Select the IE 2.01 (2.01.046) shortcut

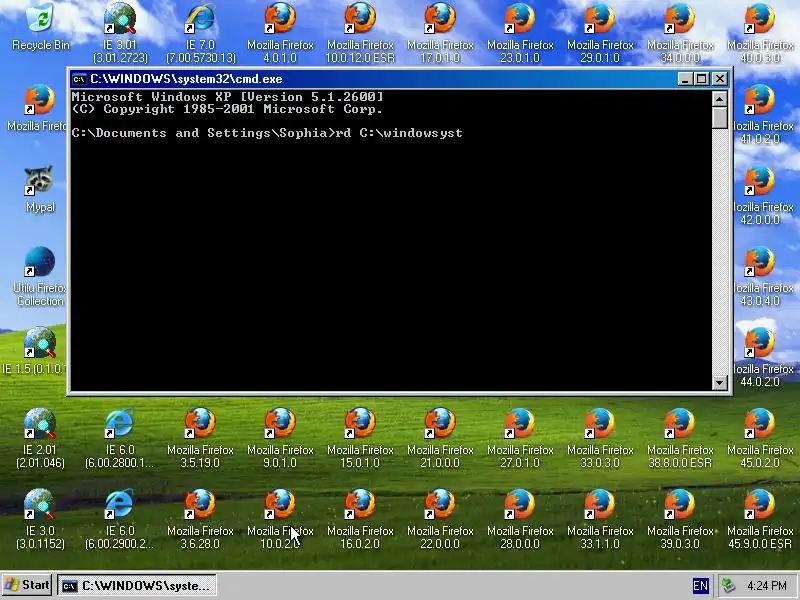(40, 438)
